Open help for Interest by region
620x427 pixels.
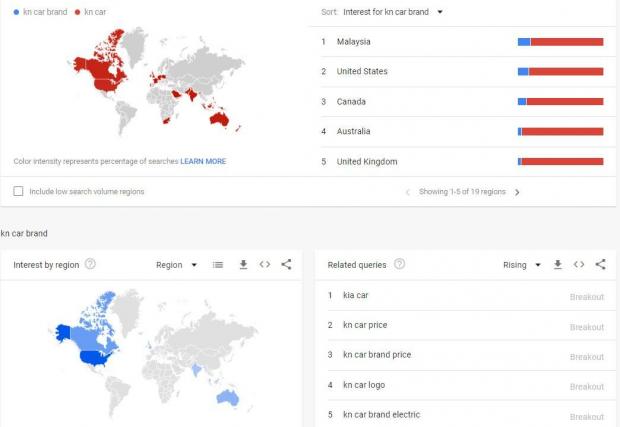coord(90,264)
